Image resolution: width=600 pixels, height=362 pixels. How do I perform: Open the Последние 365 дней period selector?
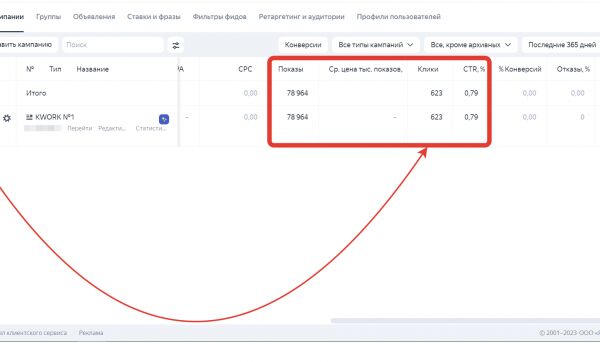point(562,45)
